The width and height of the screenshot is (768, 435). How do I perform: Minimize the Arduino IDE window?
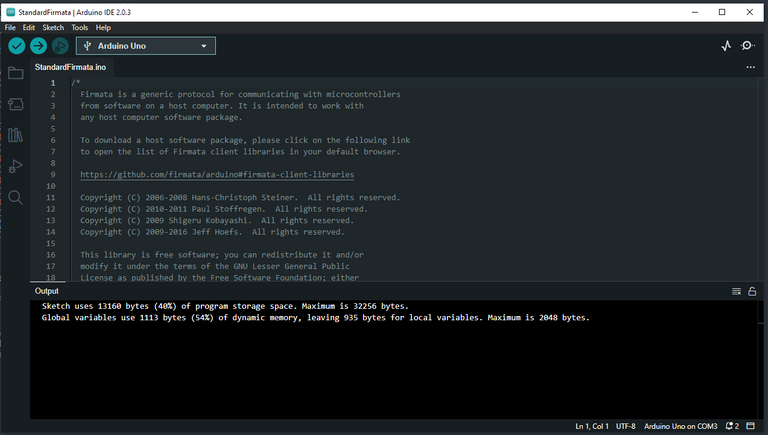click(695, 12)
